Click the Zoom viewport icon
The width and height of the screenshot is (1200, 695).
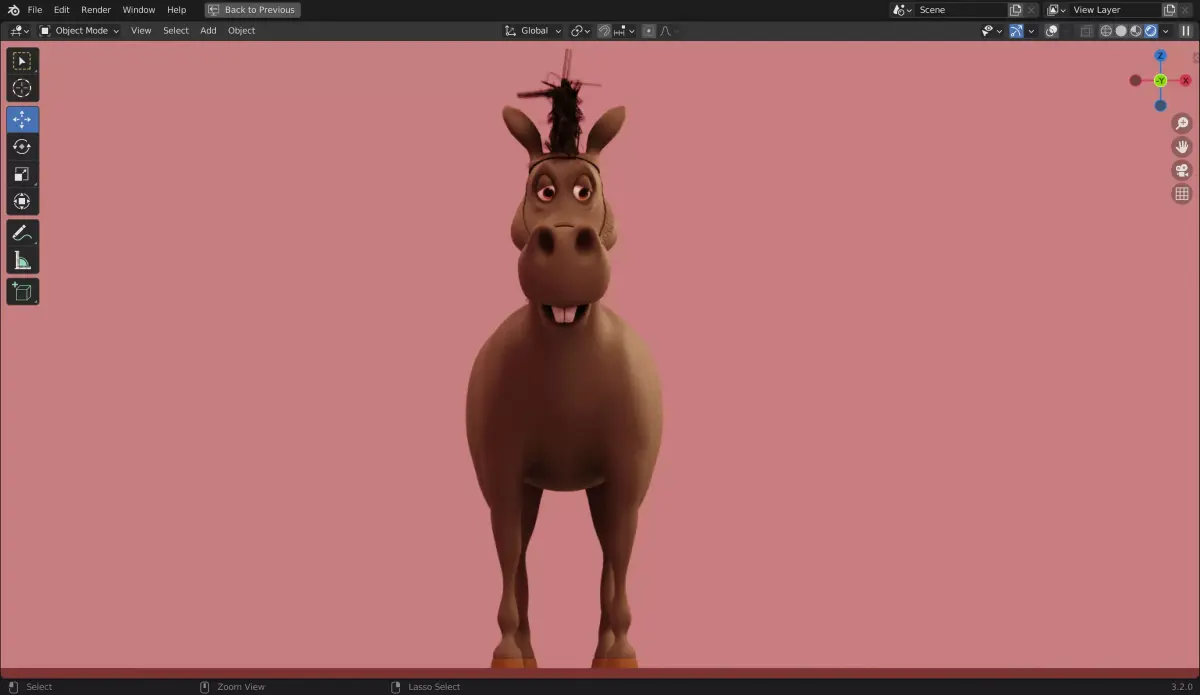point(1182,124)
